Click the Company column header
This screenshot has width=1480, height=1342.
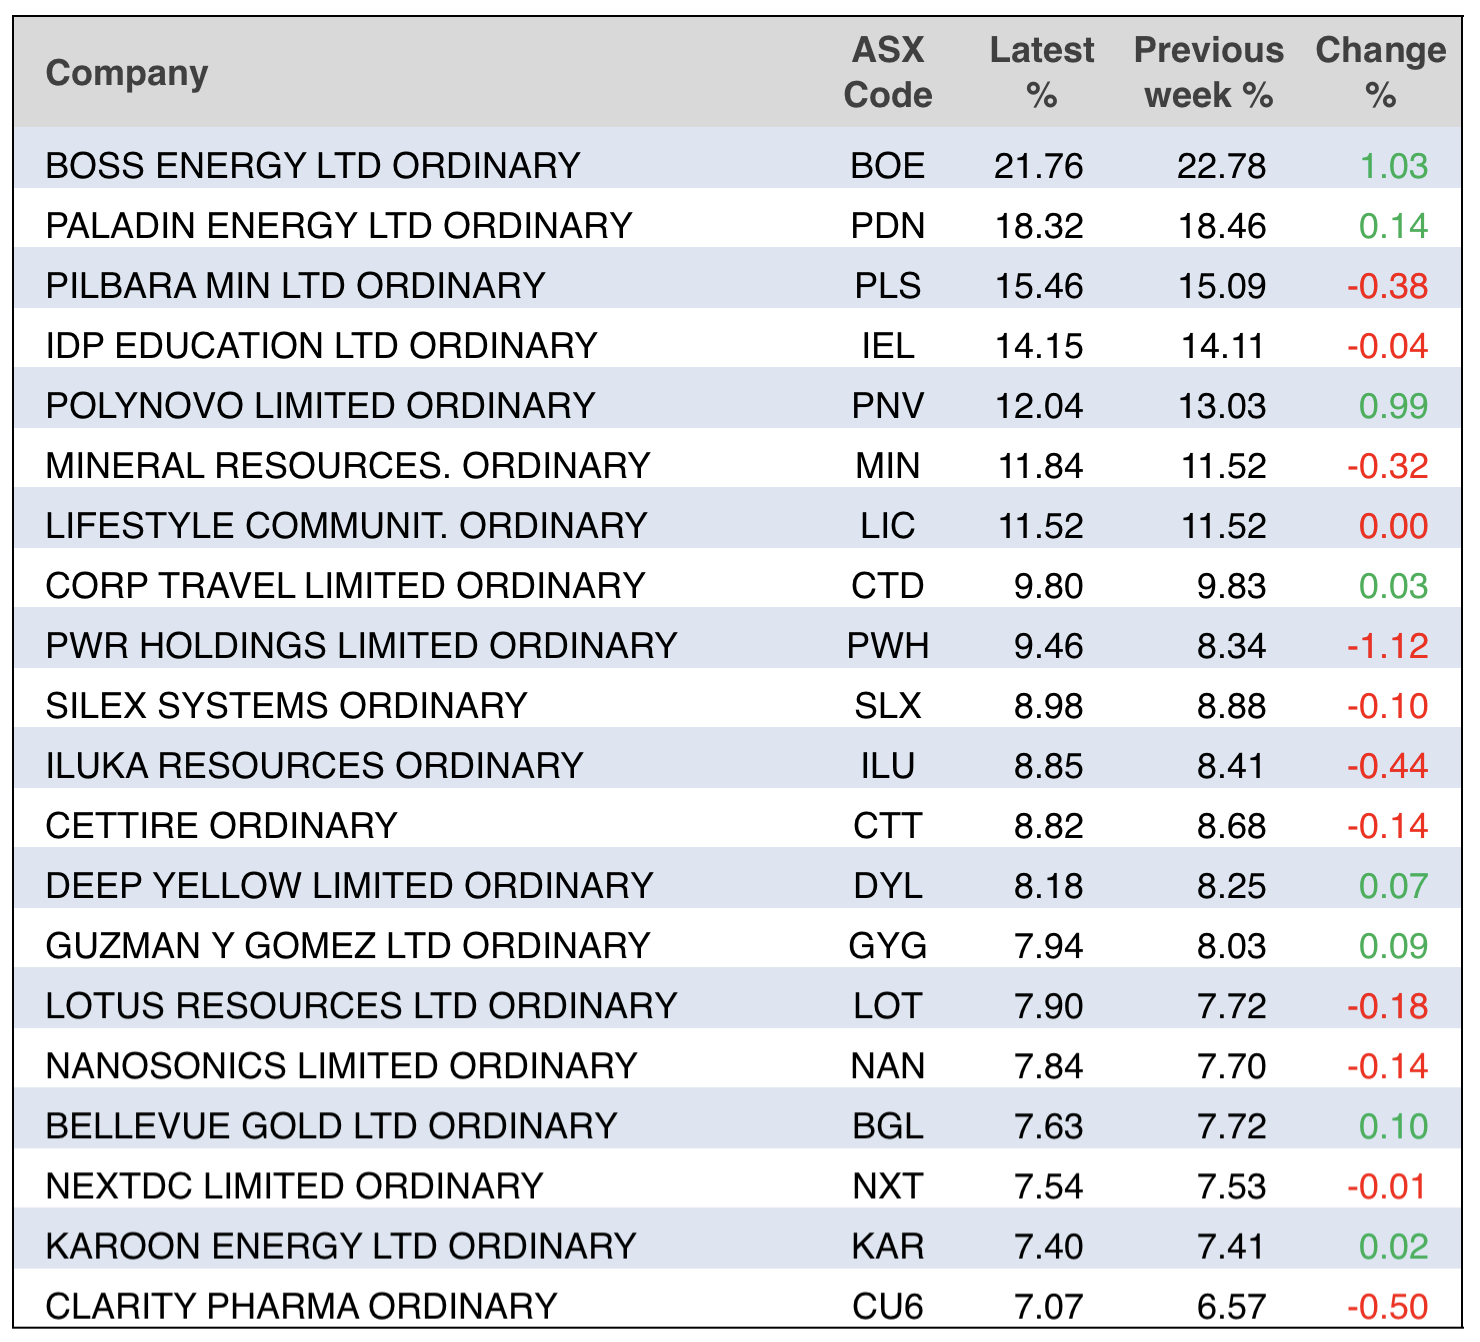click(x=127, y=73)
